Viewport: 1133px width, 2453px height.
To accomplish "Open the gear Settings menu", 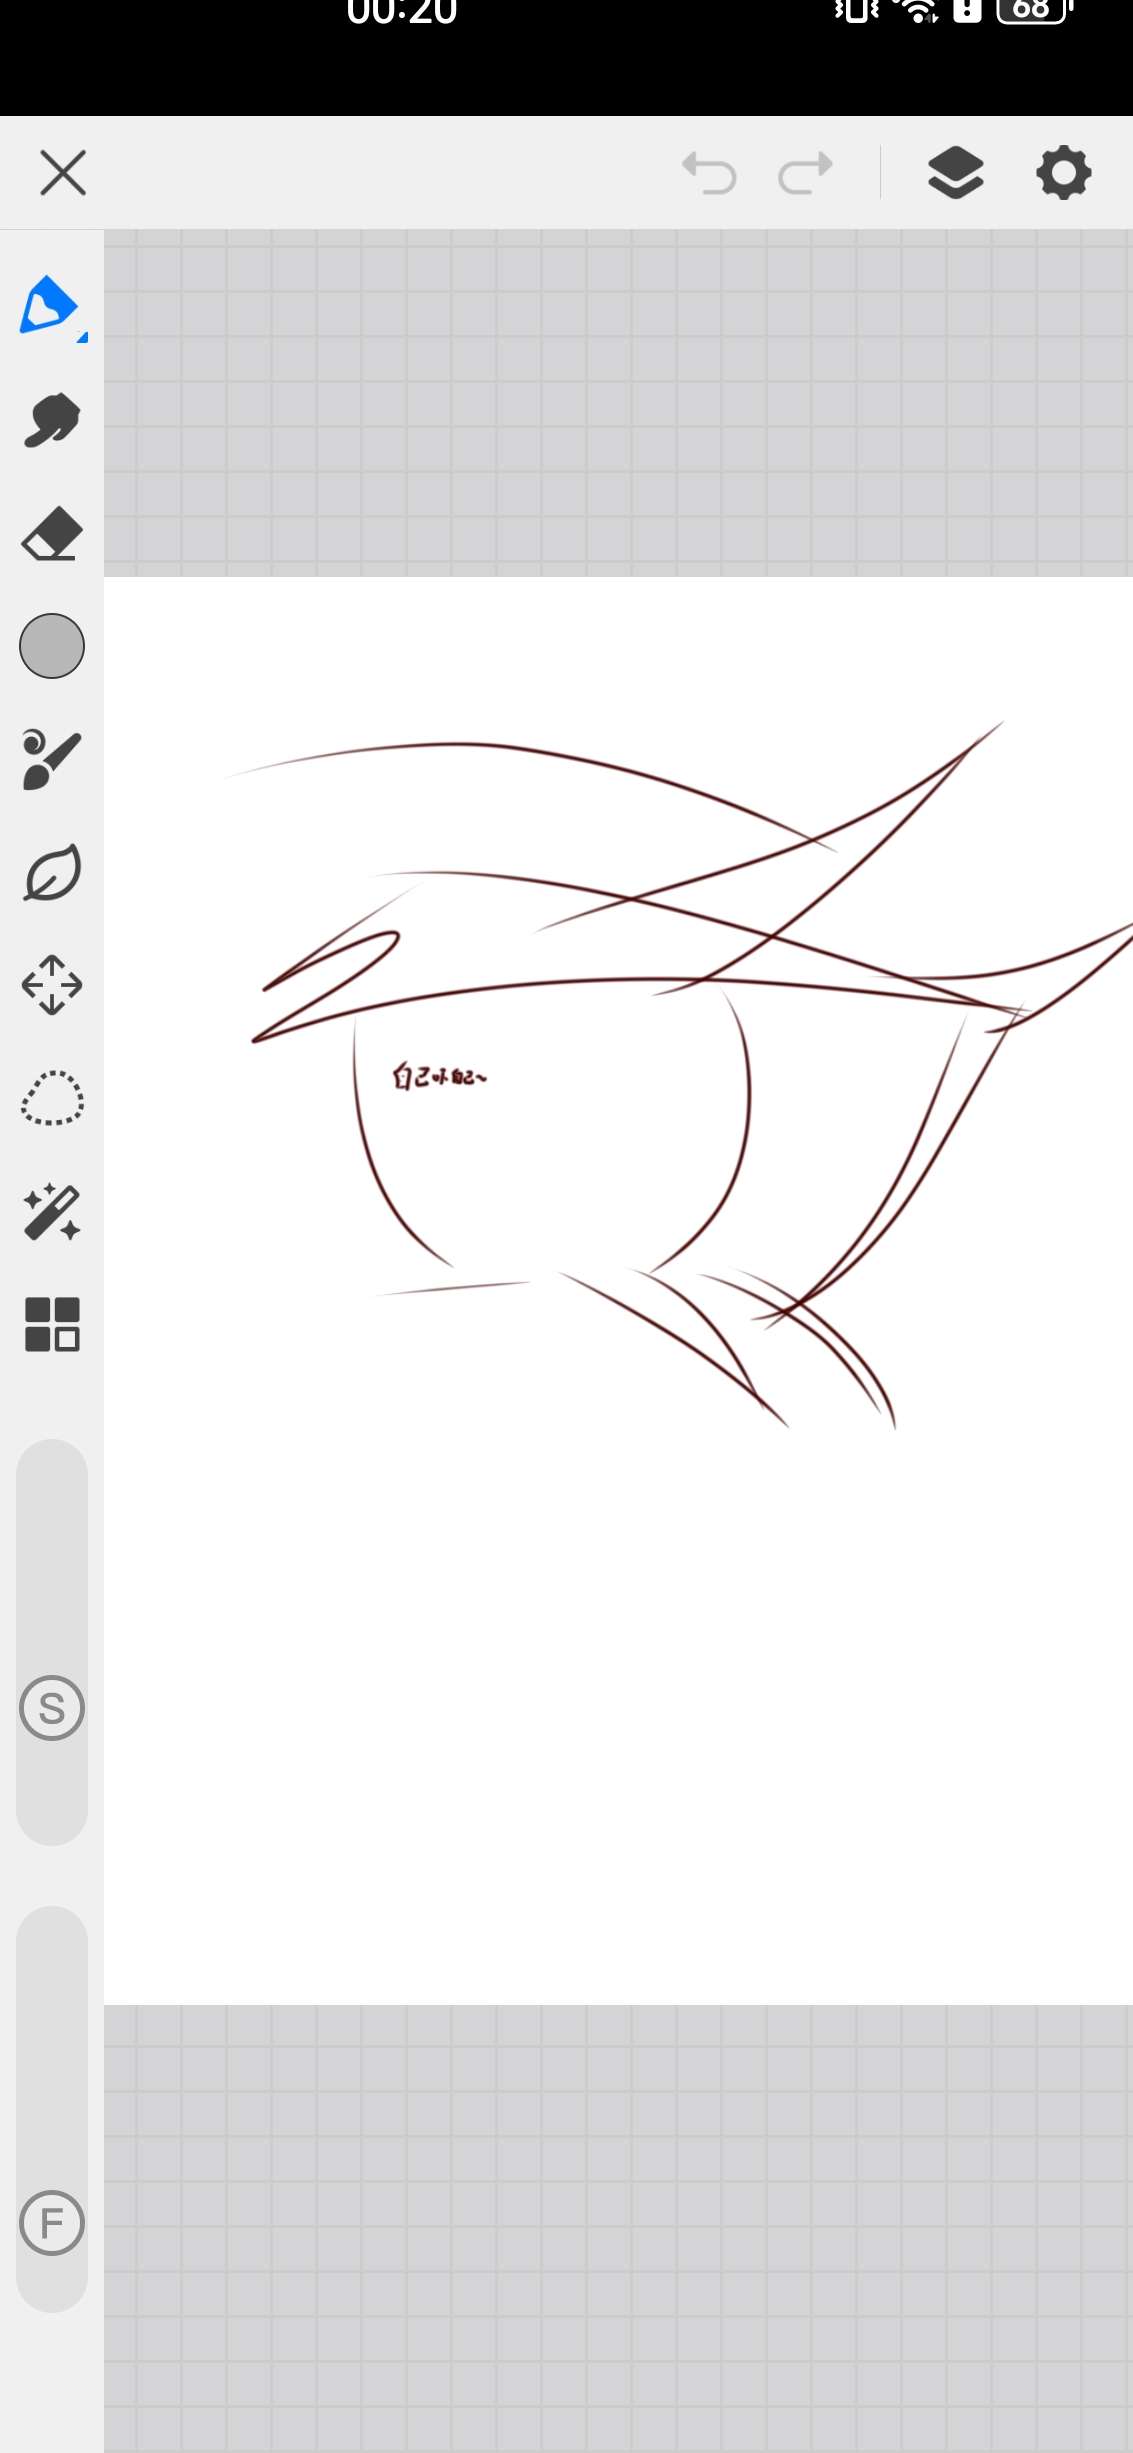I will coord(1063,173).
